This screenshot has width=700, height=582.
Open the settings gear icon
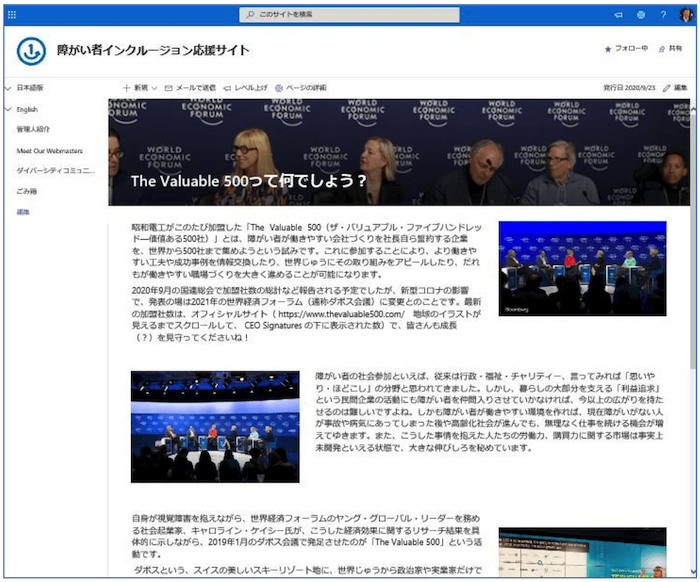tap(641, 15)
